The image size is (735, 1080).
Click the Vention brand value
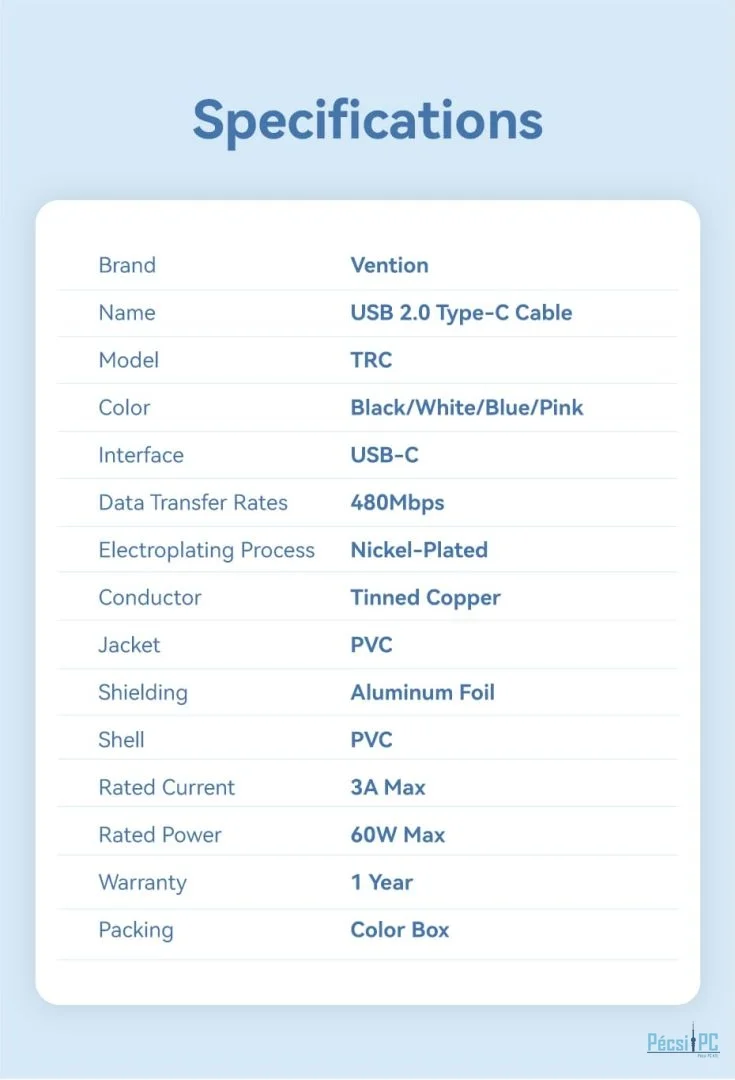tap(389, 265)
